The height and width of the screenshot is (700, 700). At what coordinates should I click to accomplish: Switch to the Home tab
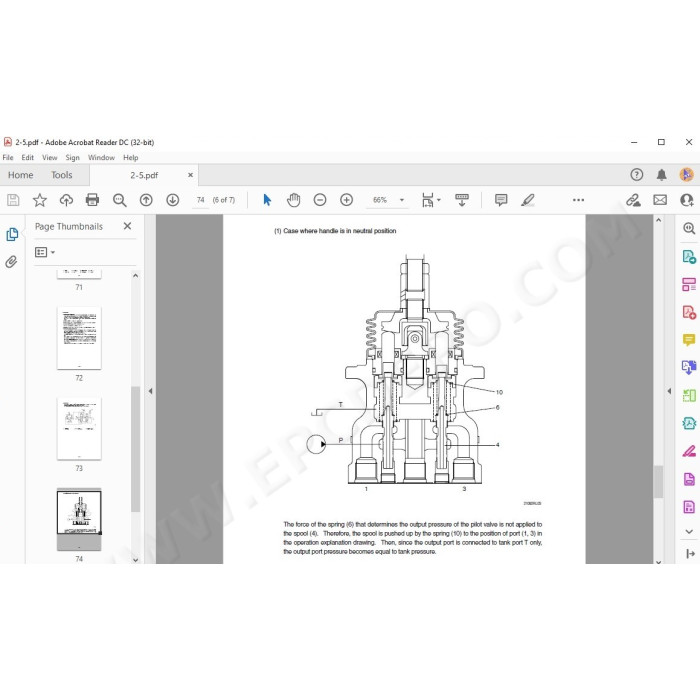click(21, 175)
